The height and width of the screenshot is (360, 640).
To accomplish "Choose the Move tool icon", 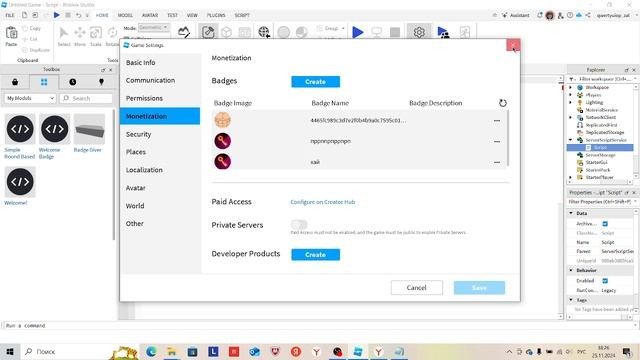I will coord(80,33).
